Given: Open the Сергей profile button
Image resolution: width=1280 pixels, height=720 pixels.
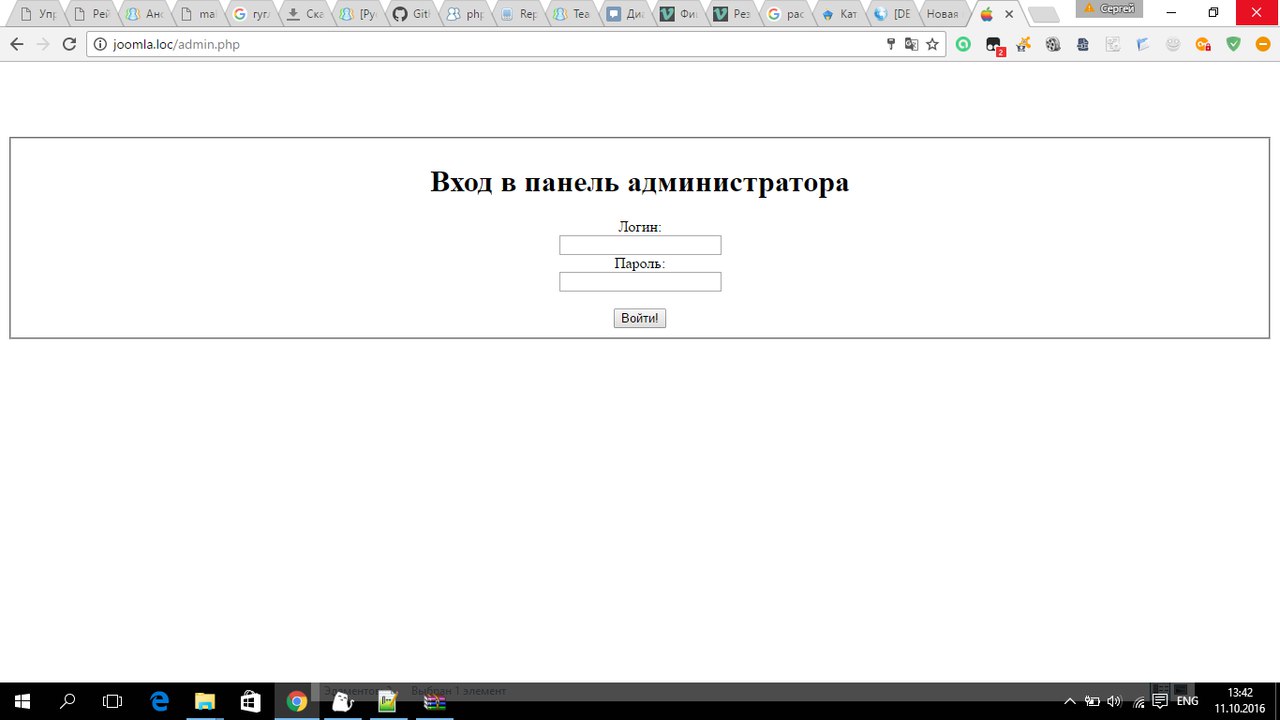Looking at the screenshot, I should (1109, 9).
